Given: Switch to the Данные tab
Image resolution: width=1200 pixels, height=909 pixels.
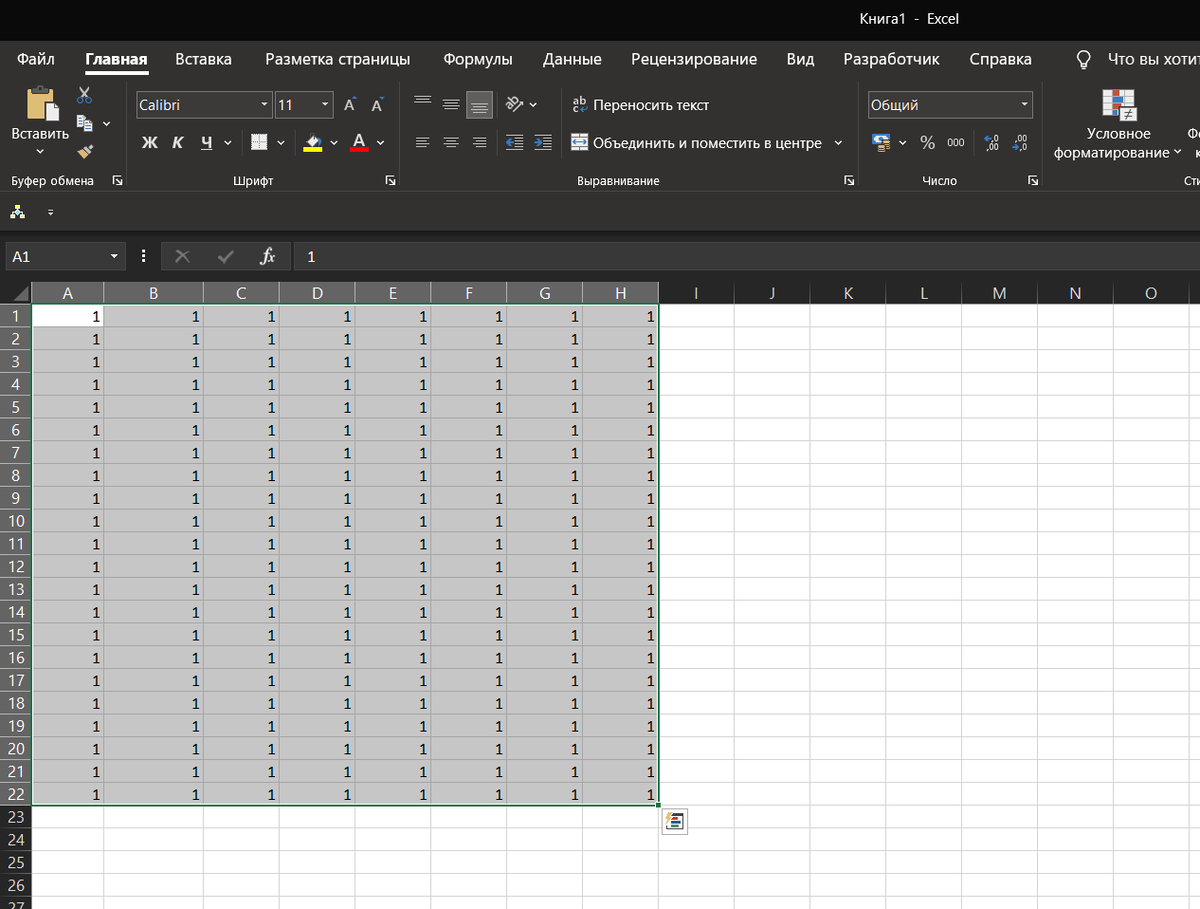Looking at the screenshot, I should click(x=572, y=59).
